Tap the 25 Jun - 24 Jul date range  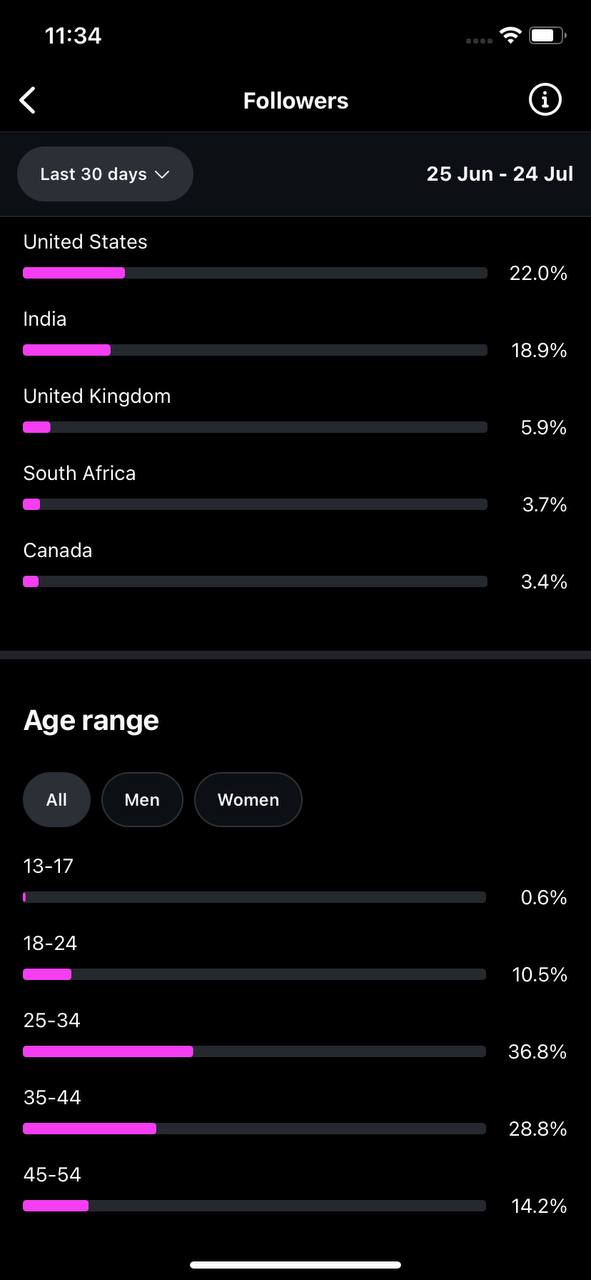500,174
